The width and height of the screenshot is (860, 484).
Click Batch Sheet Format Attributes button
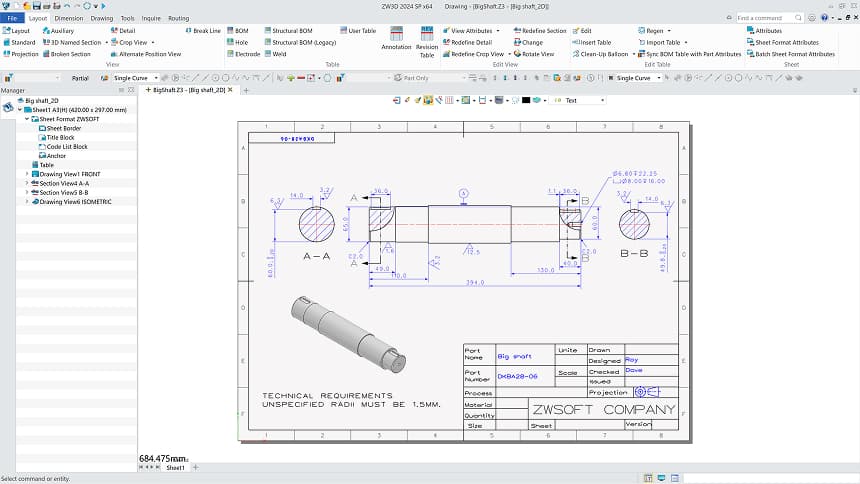(x=794, y=54)
